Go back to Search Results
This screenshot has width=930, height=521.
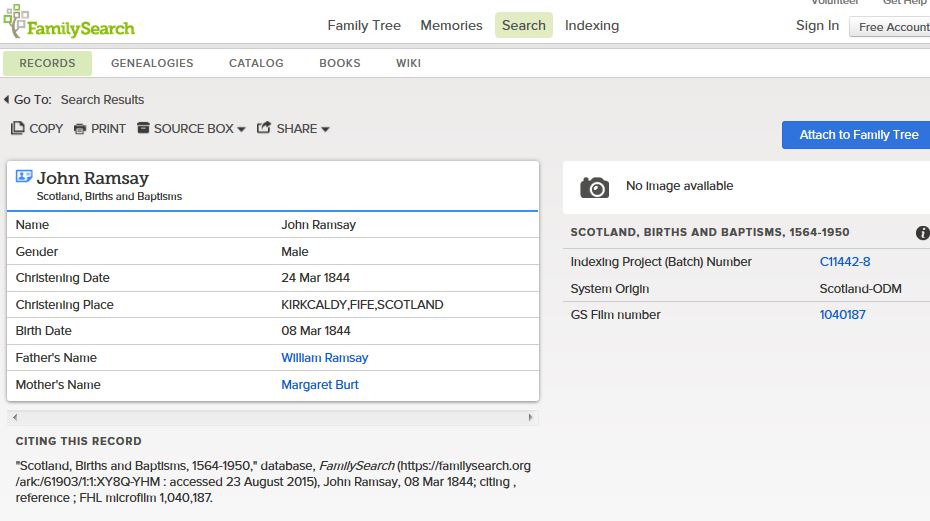click(102, 100)
